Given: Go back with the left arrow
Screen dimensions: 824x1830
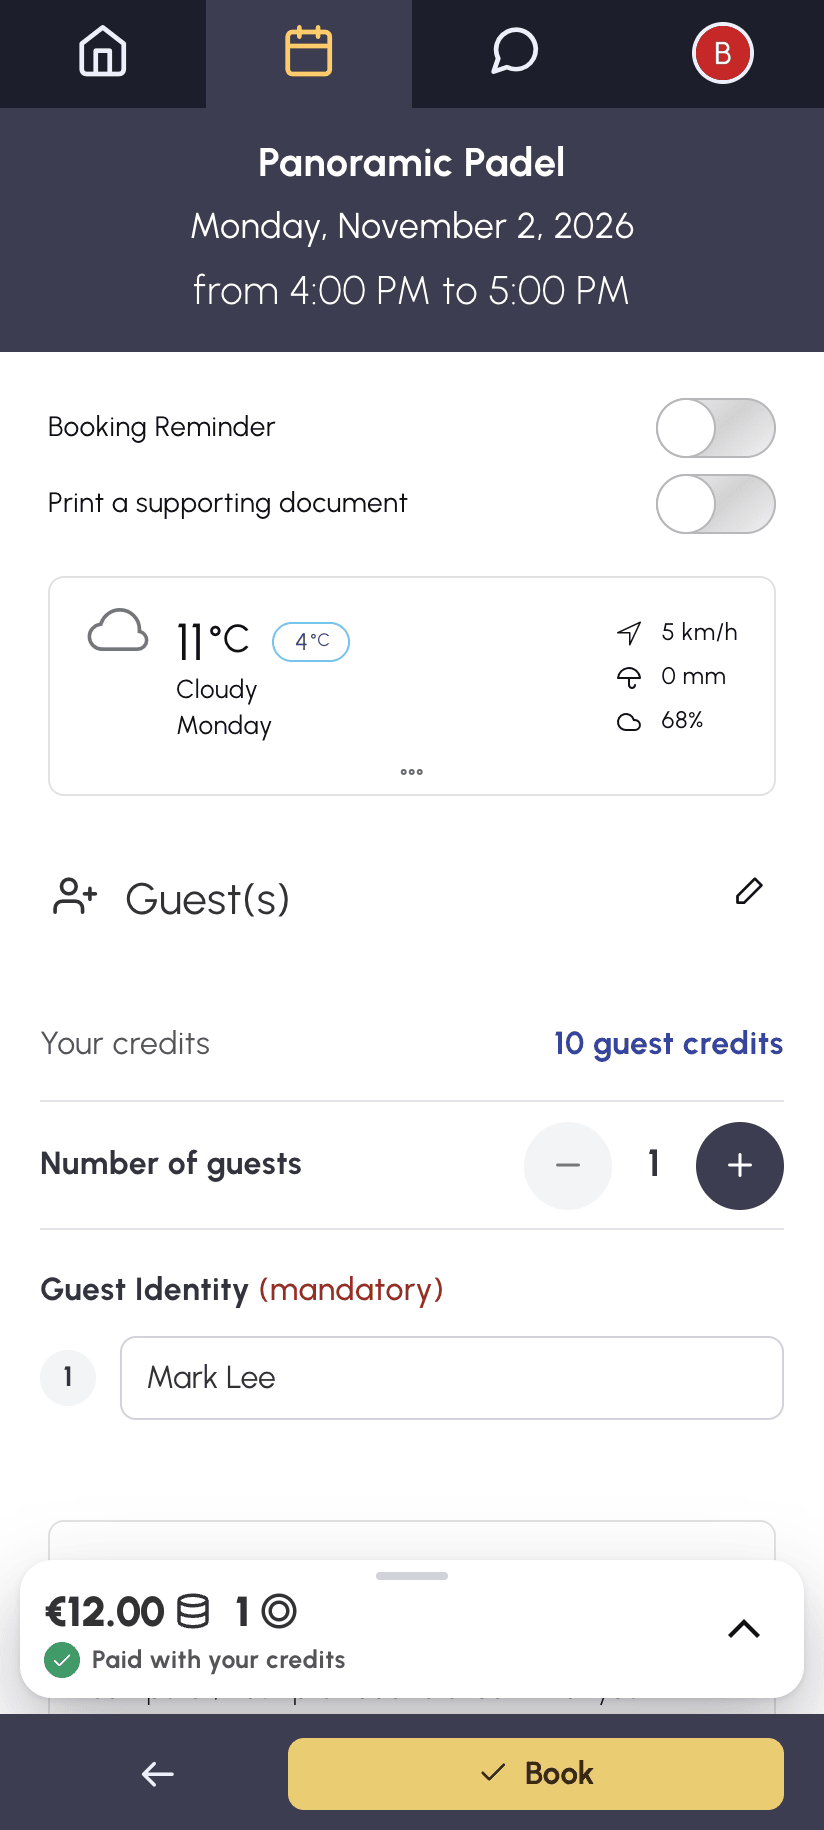Looking at the screenshot, I should 158,1775.
